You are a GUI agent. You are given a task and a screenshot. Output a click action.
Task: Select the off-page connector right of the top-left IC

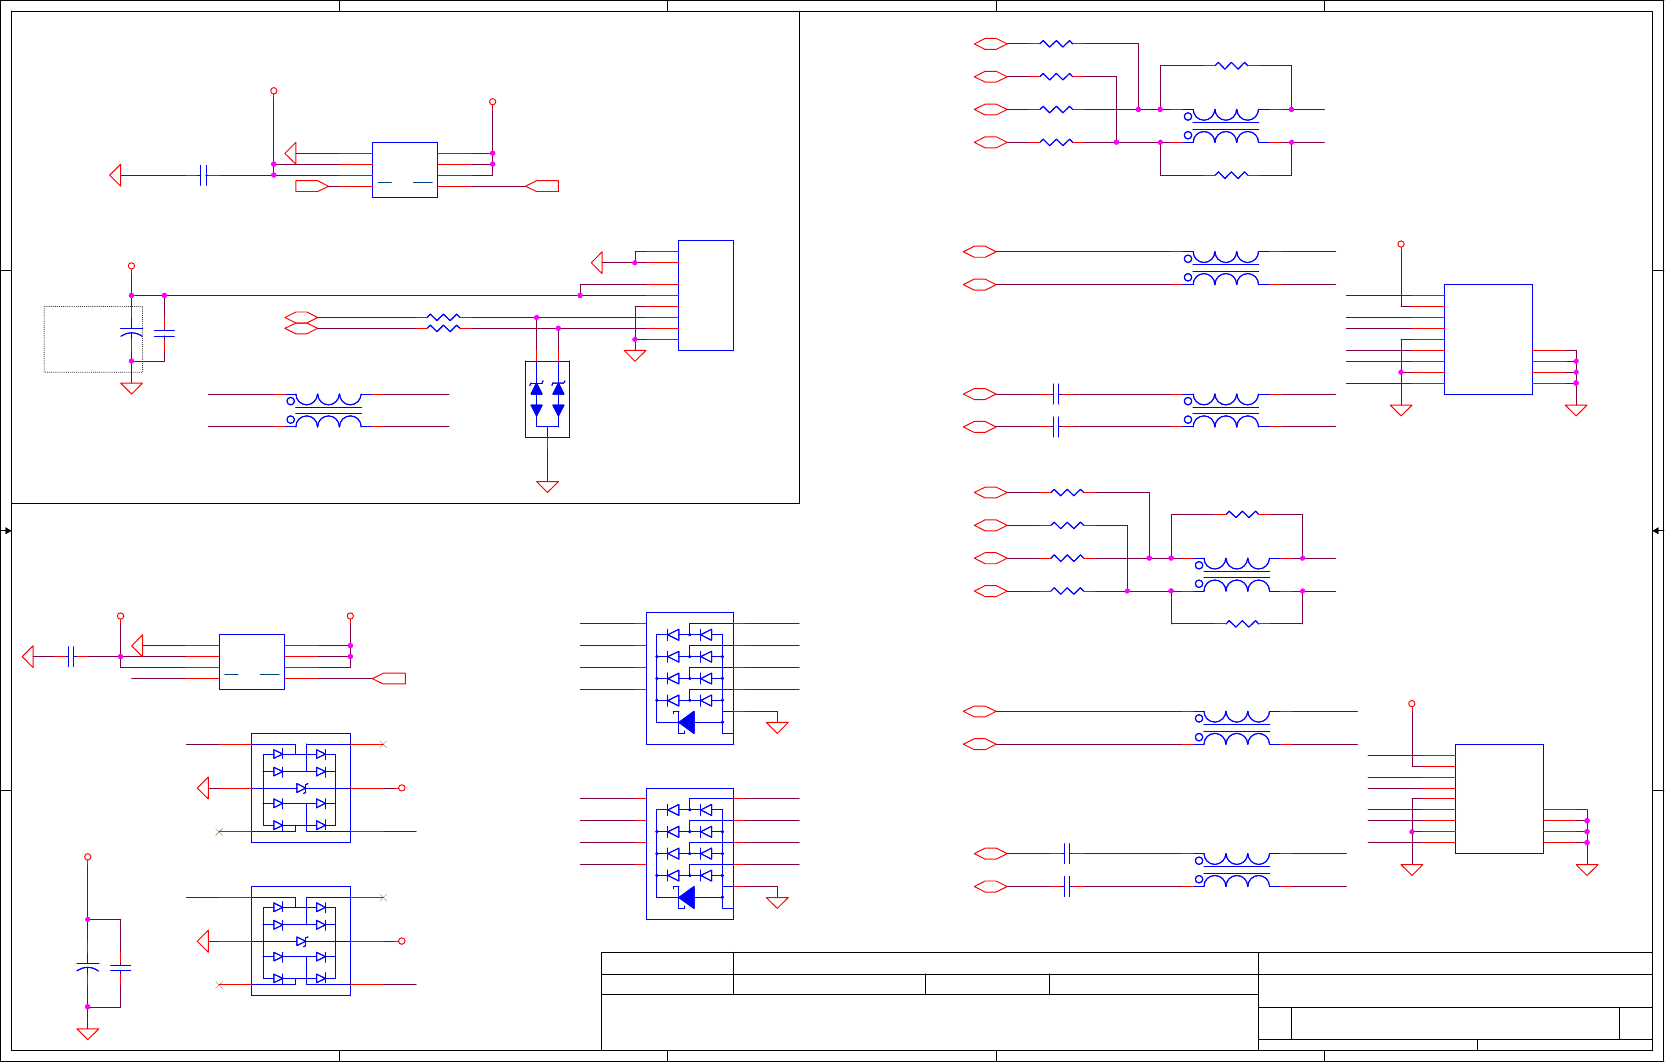click(542, 186)
